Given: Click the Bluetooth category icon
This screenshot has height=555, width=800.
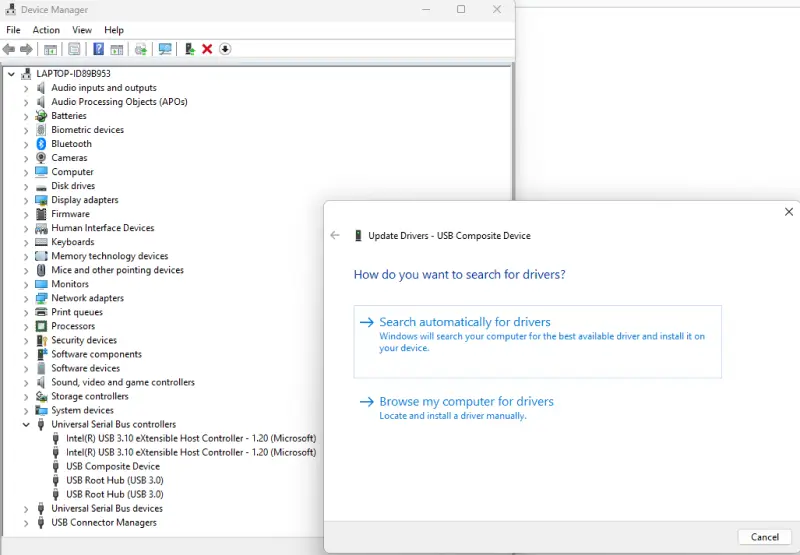Looking at the screenshot, I should (x=41, y=144).
